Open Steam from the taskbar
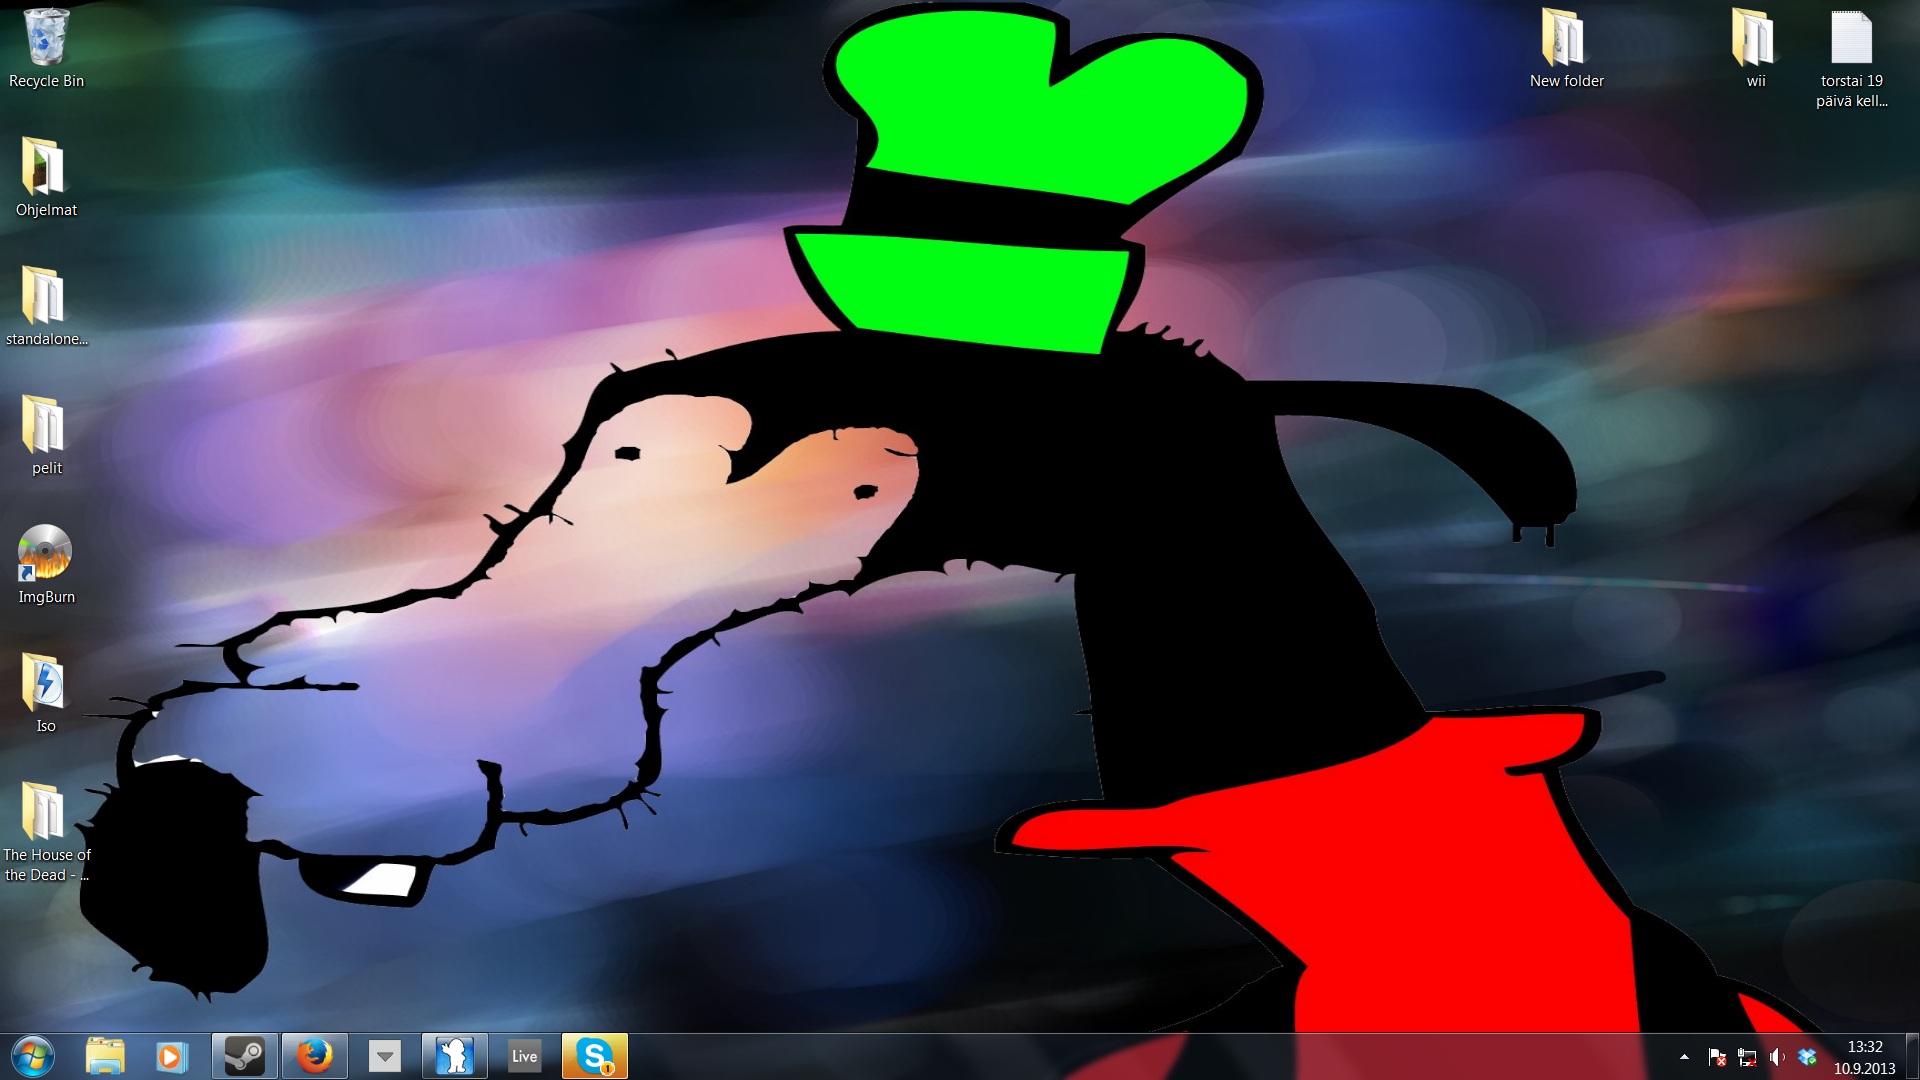This screenshot has width=1920, height=1080. coord(244,1056)
